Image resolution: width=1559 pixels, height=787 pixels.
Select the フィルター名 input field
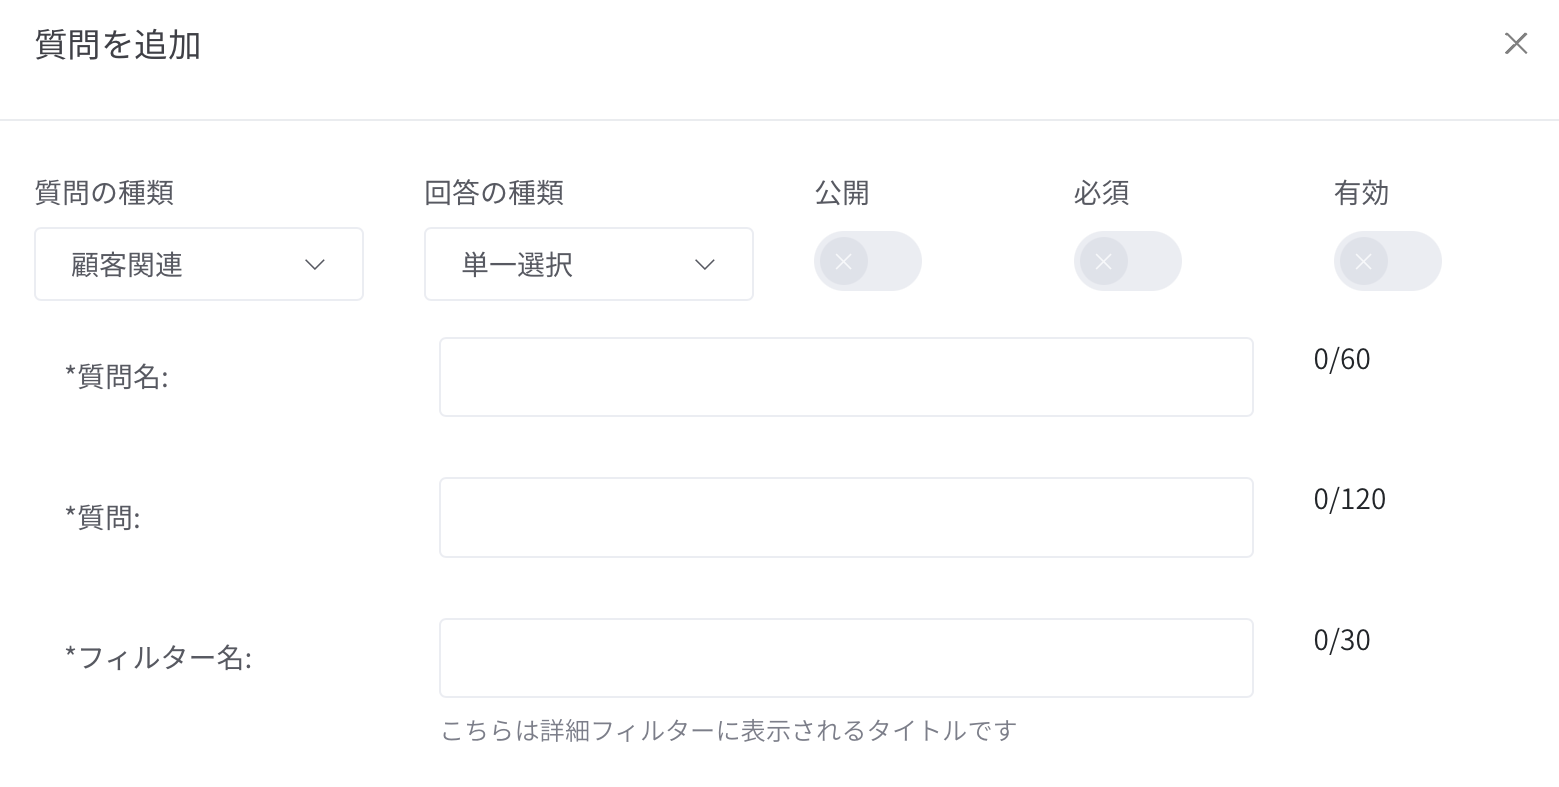click(x=846, y=658)
